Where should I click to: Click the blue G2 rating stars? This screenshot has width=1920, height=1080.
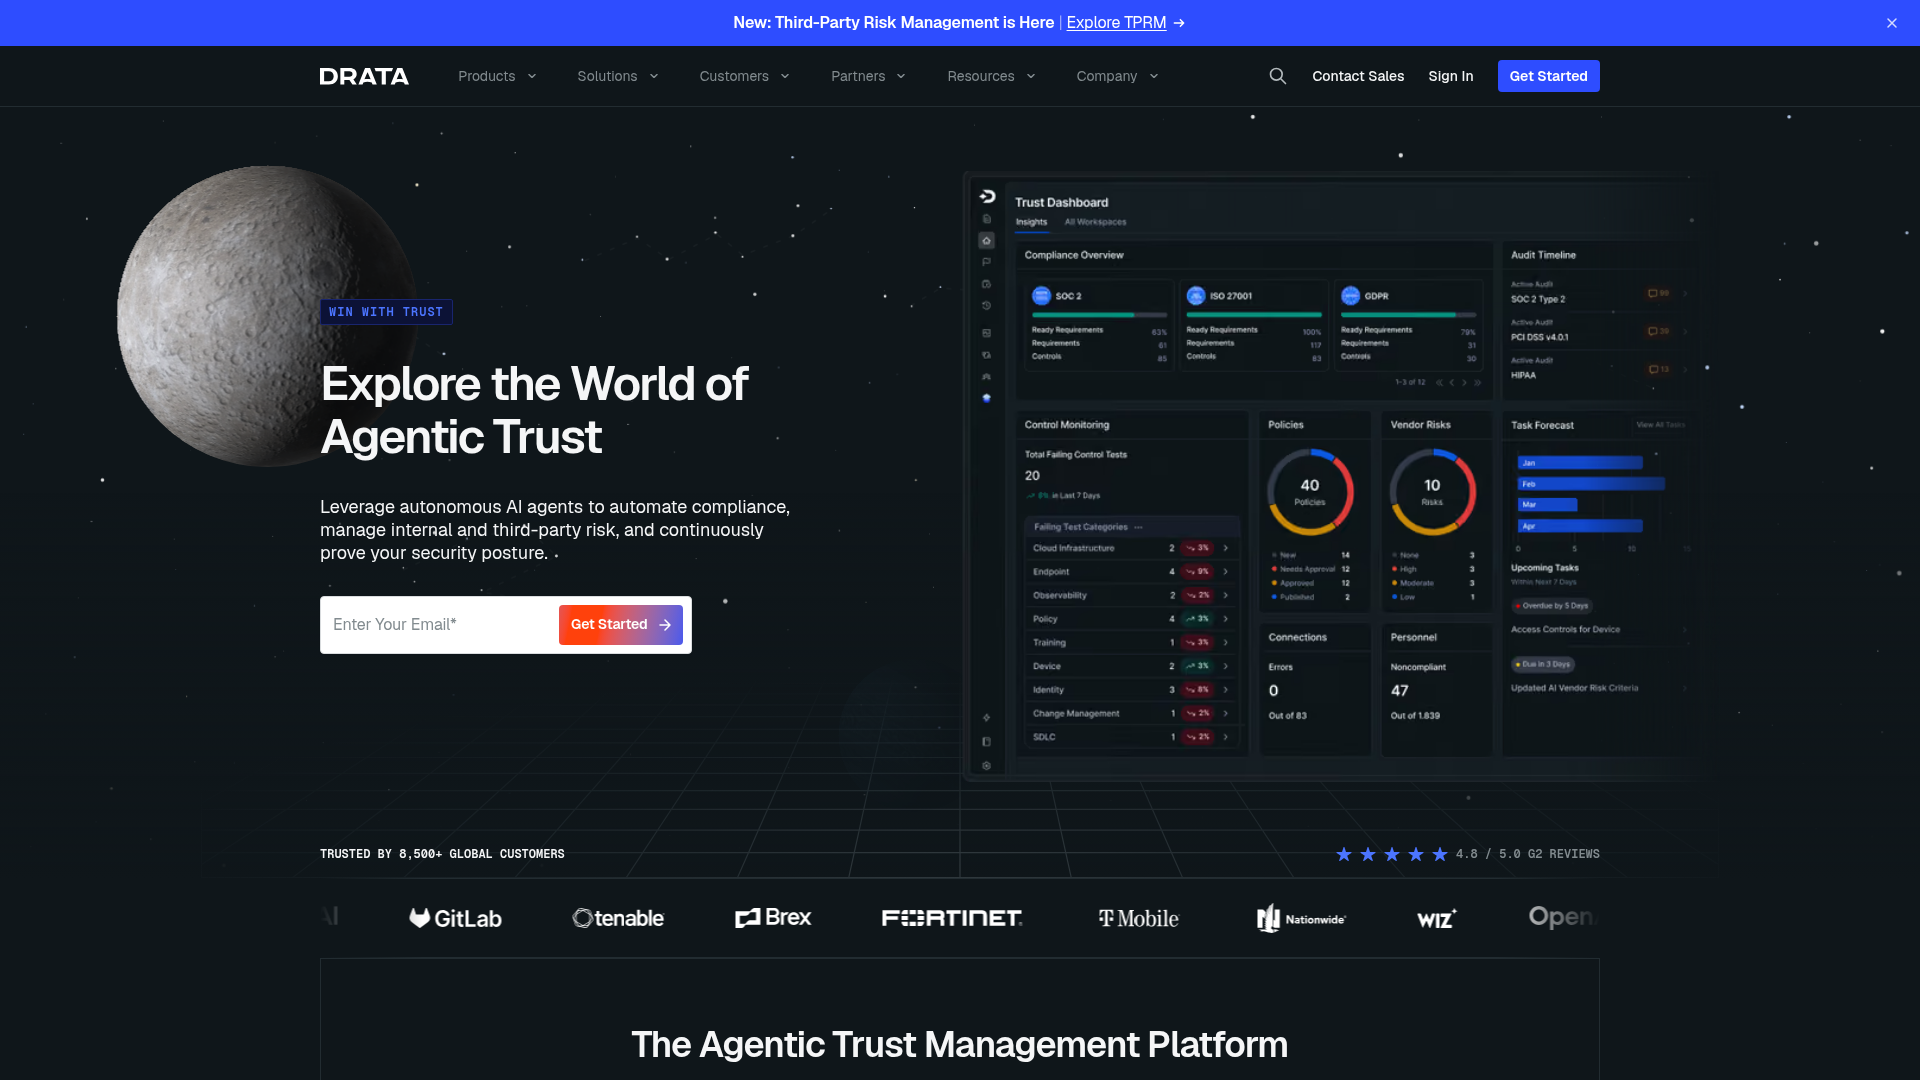(x=1392, y=854)
